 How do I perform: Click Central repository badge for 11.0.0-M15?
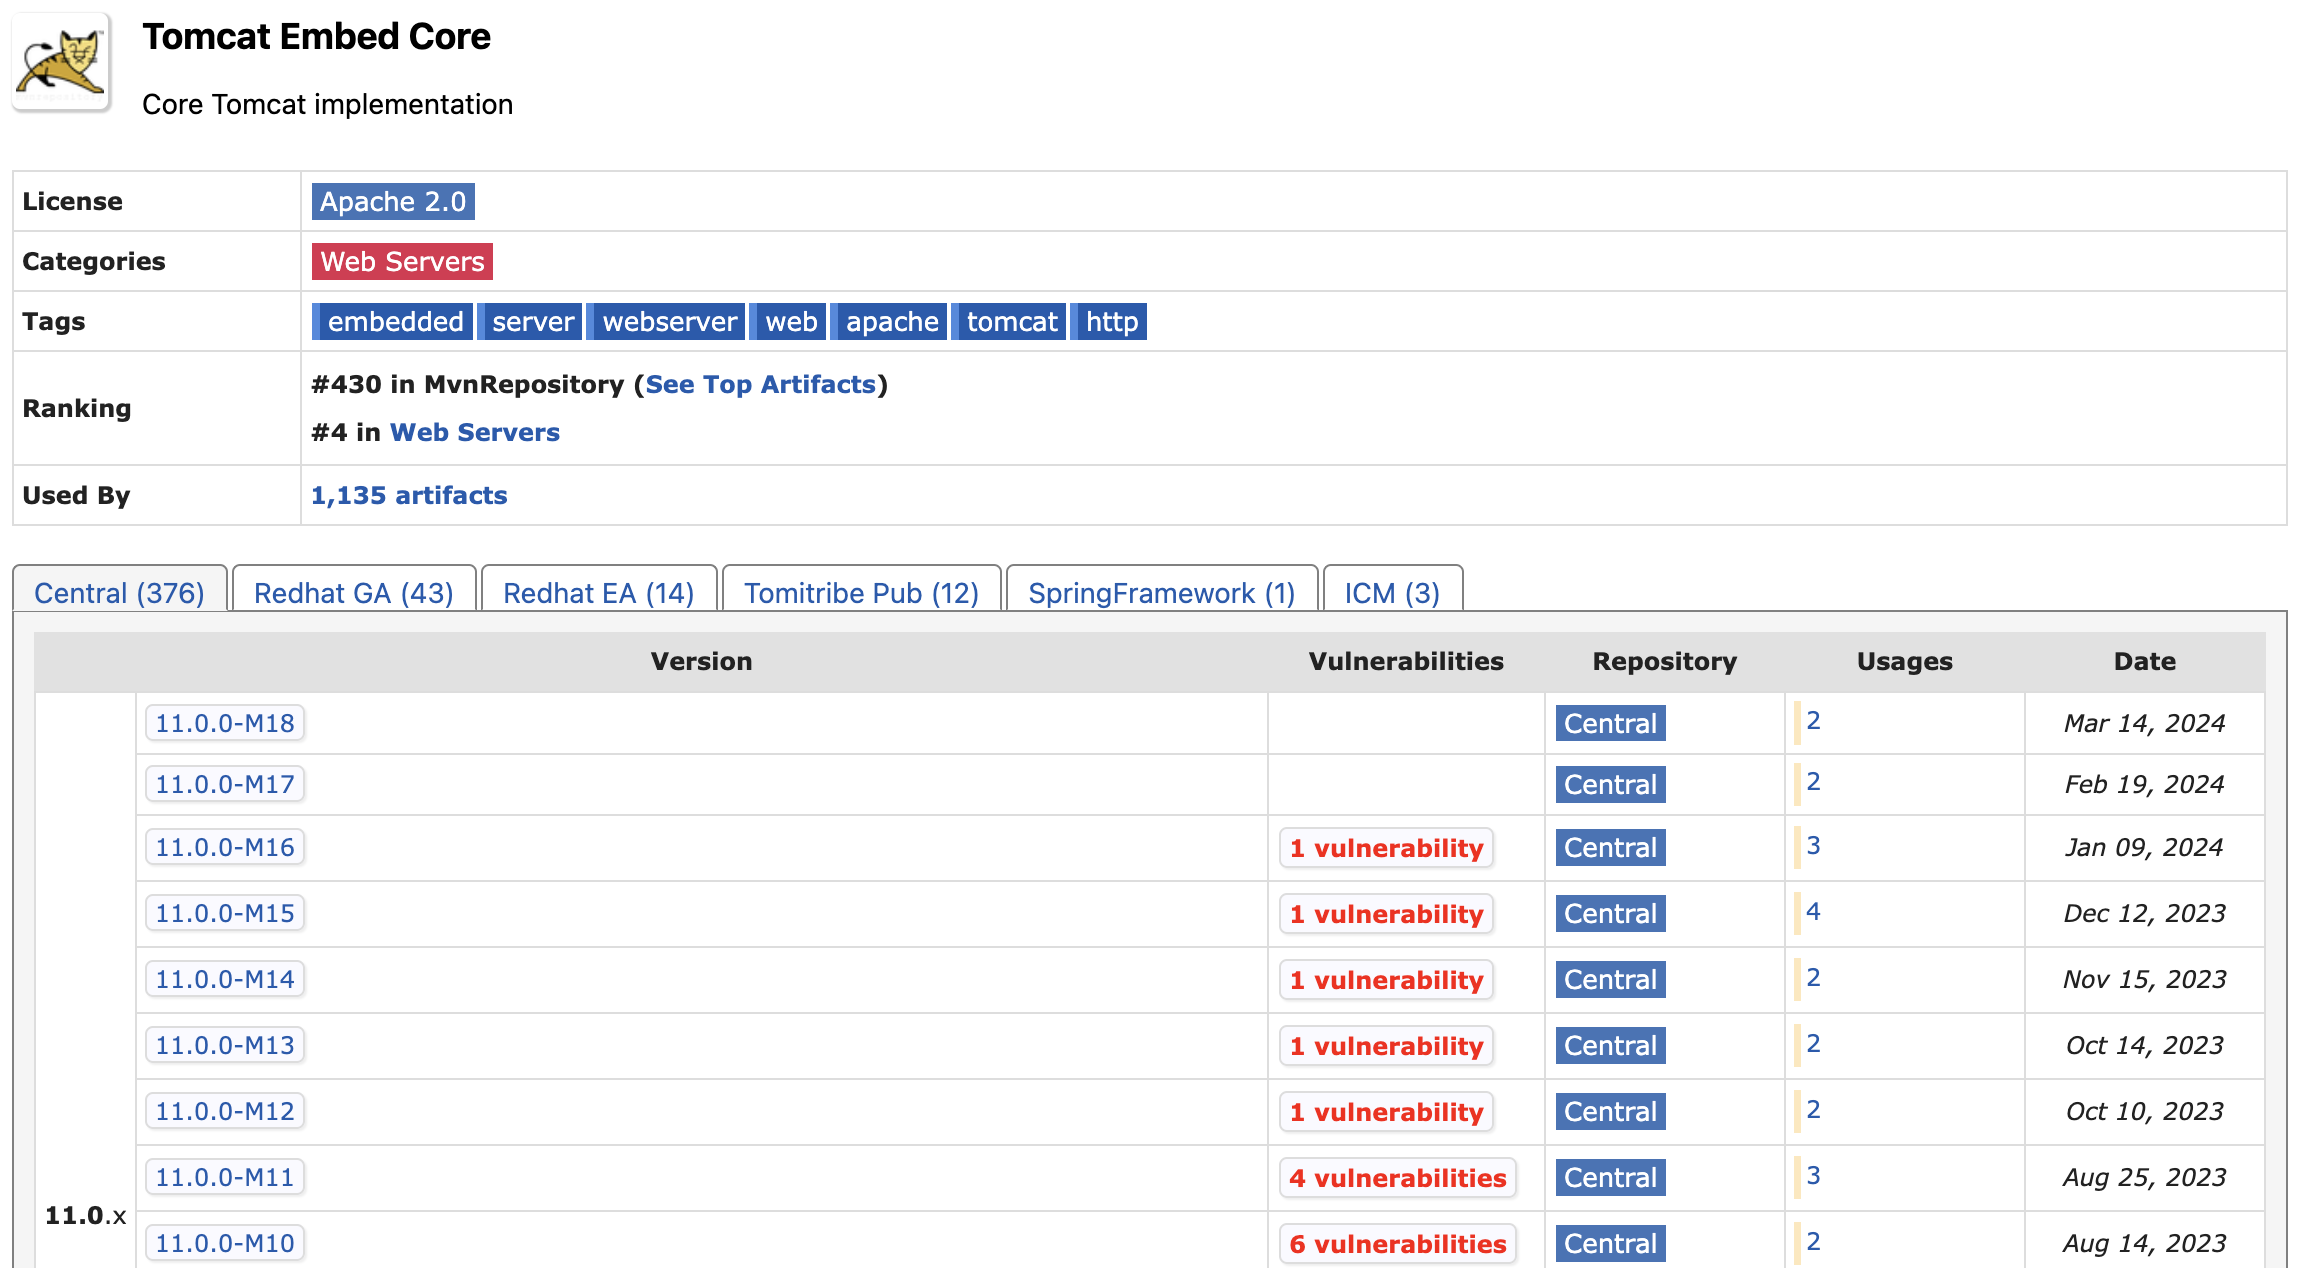coord(1610,913)
